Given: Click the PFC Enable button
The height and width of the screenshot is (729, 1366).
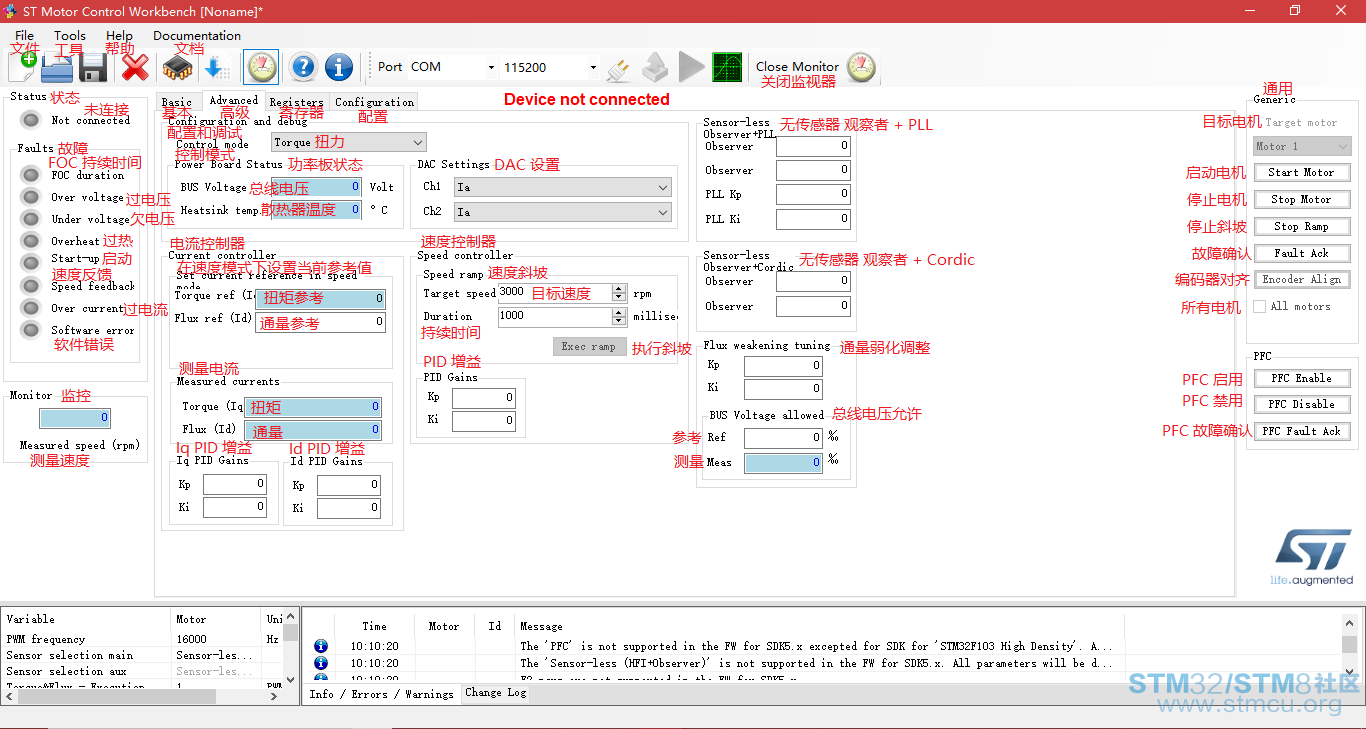Looking at the screenshot, I should coord(1301,379).
